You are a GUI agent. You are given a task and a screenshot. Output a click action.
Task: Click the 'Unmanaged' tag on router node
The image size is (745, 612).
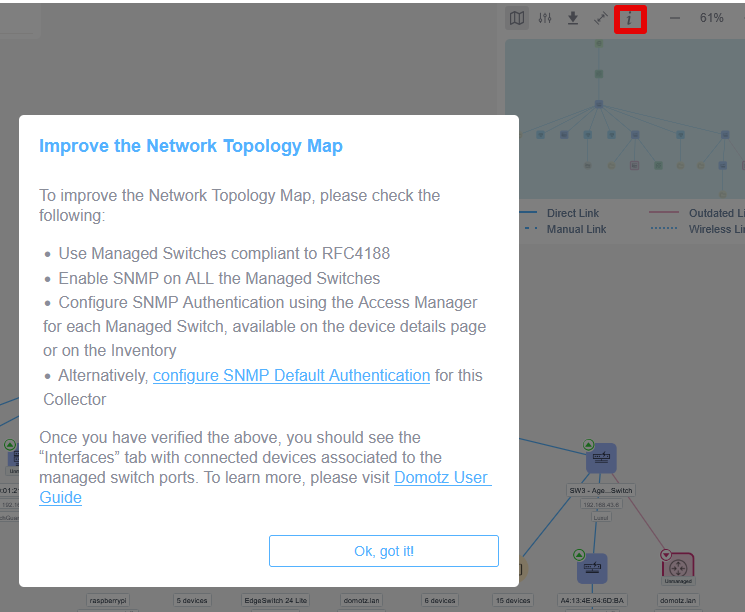(678, 581)
